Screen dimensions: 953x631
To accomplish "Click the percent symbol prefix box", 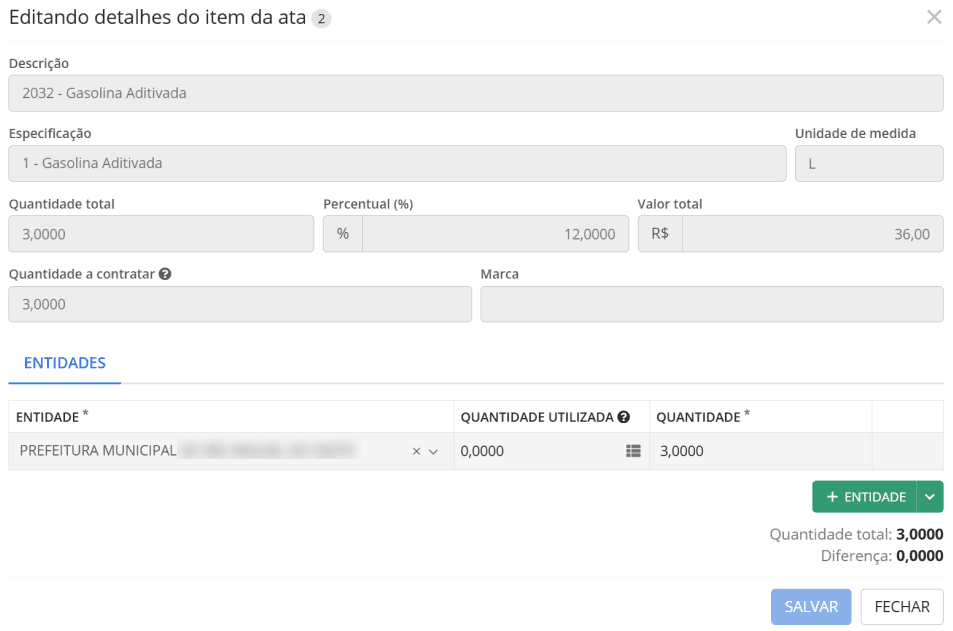I will tap(342, 234).
